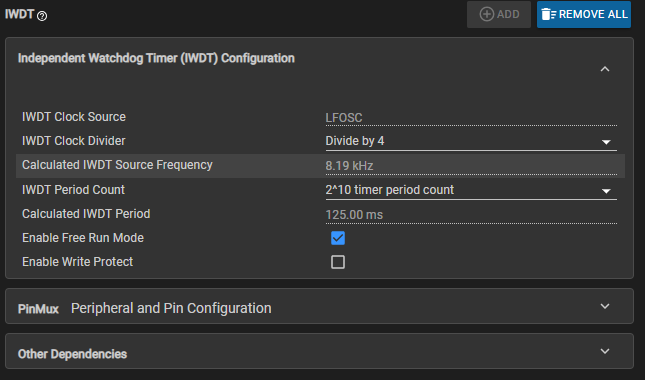Click the trash icon on REMOVE ALL
This screenshot has height=380, width=645.
(549, 14)
